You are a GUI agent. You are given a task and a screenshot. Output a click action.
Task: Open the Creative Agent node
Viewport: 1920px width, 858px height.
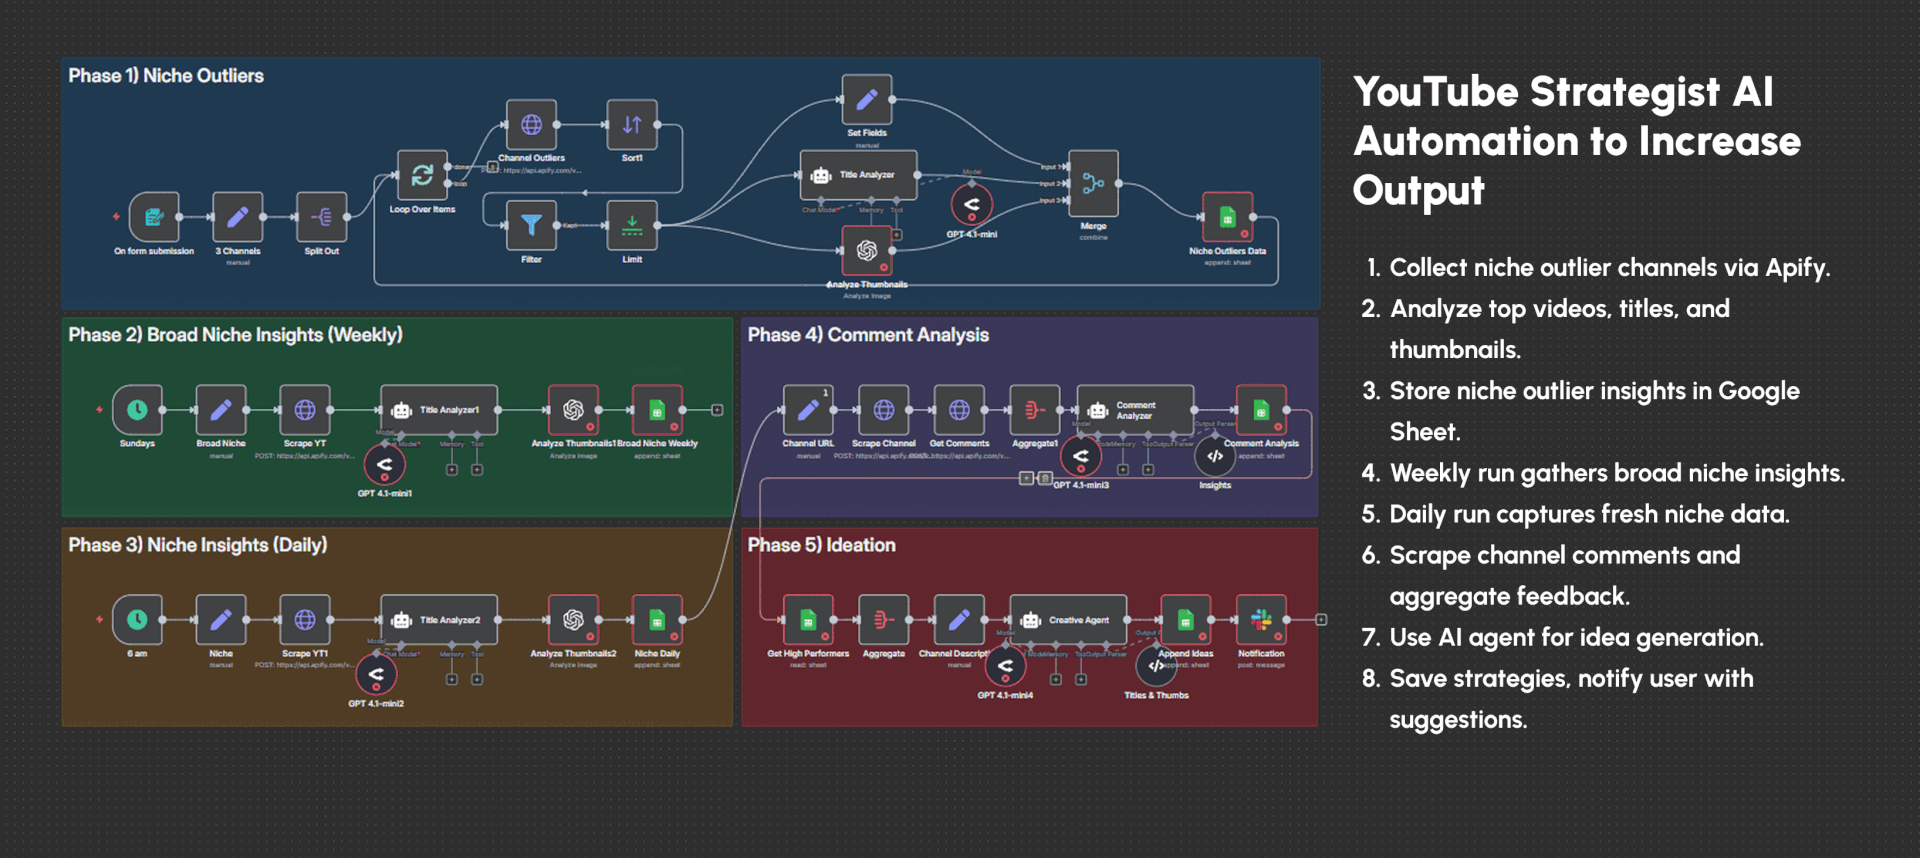point(1068,620)
